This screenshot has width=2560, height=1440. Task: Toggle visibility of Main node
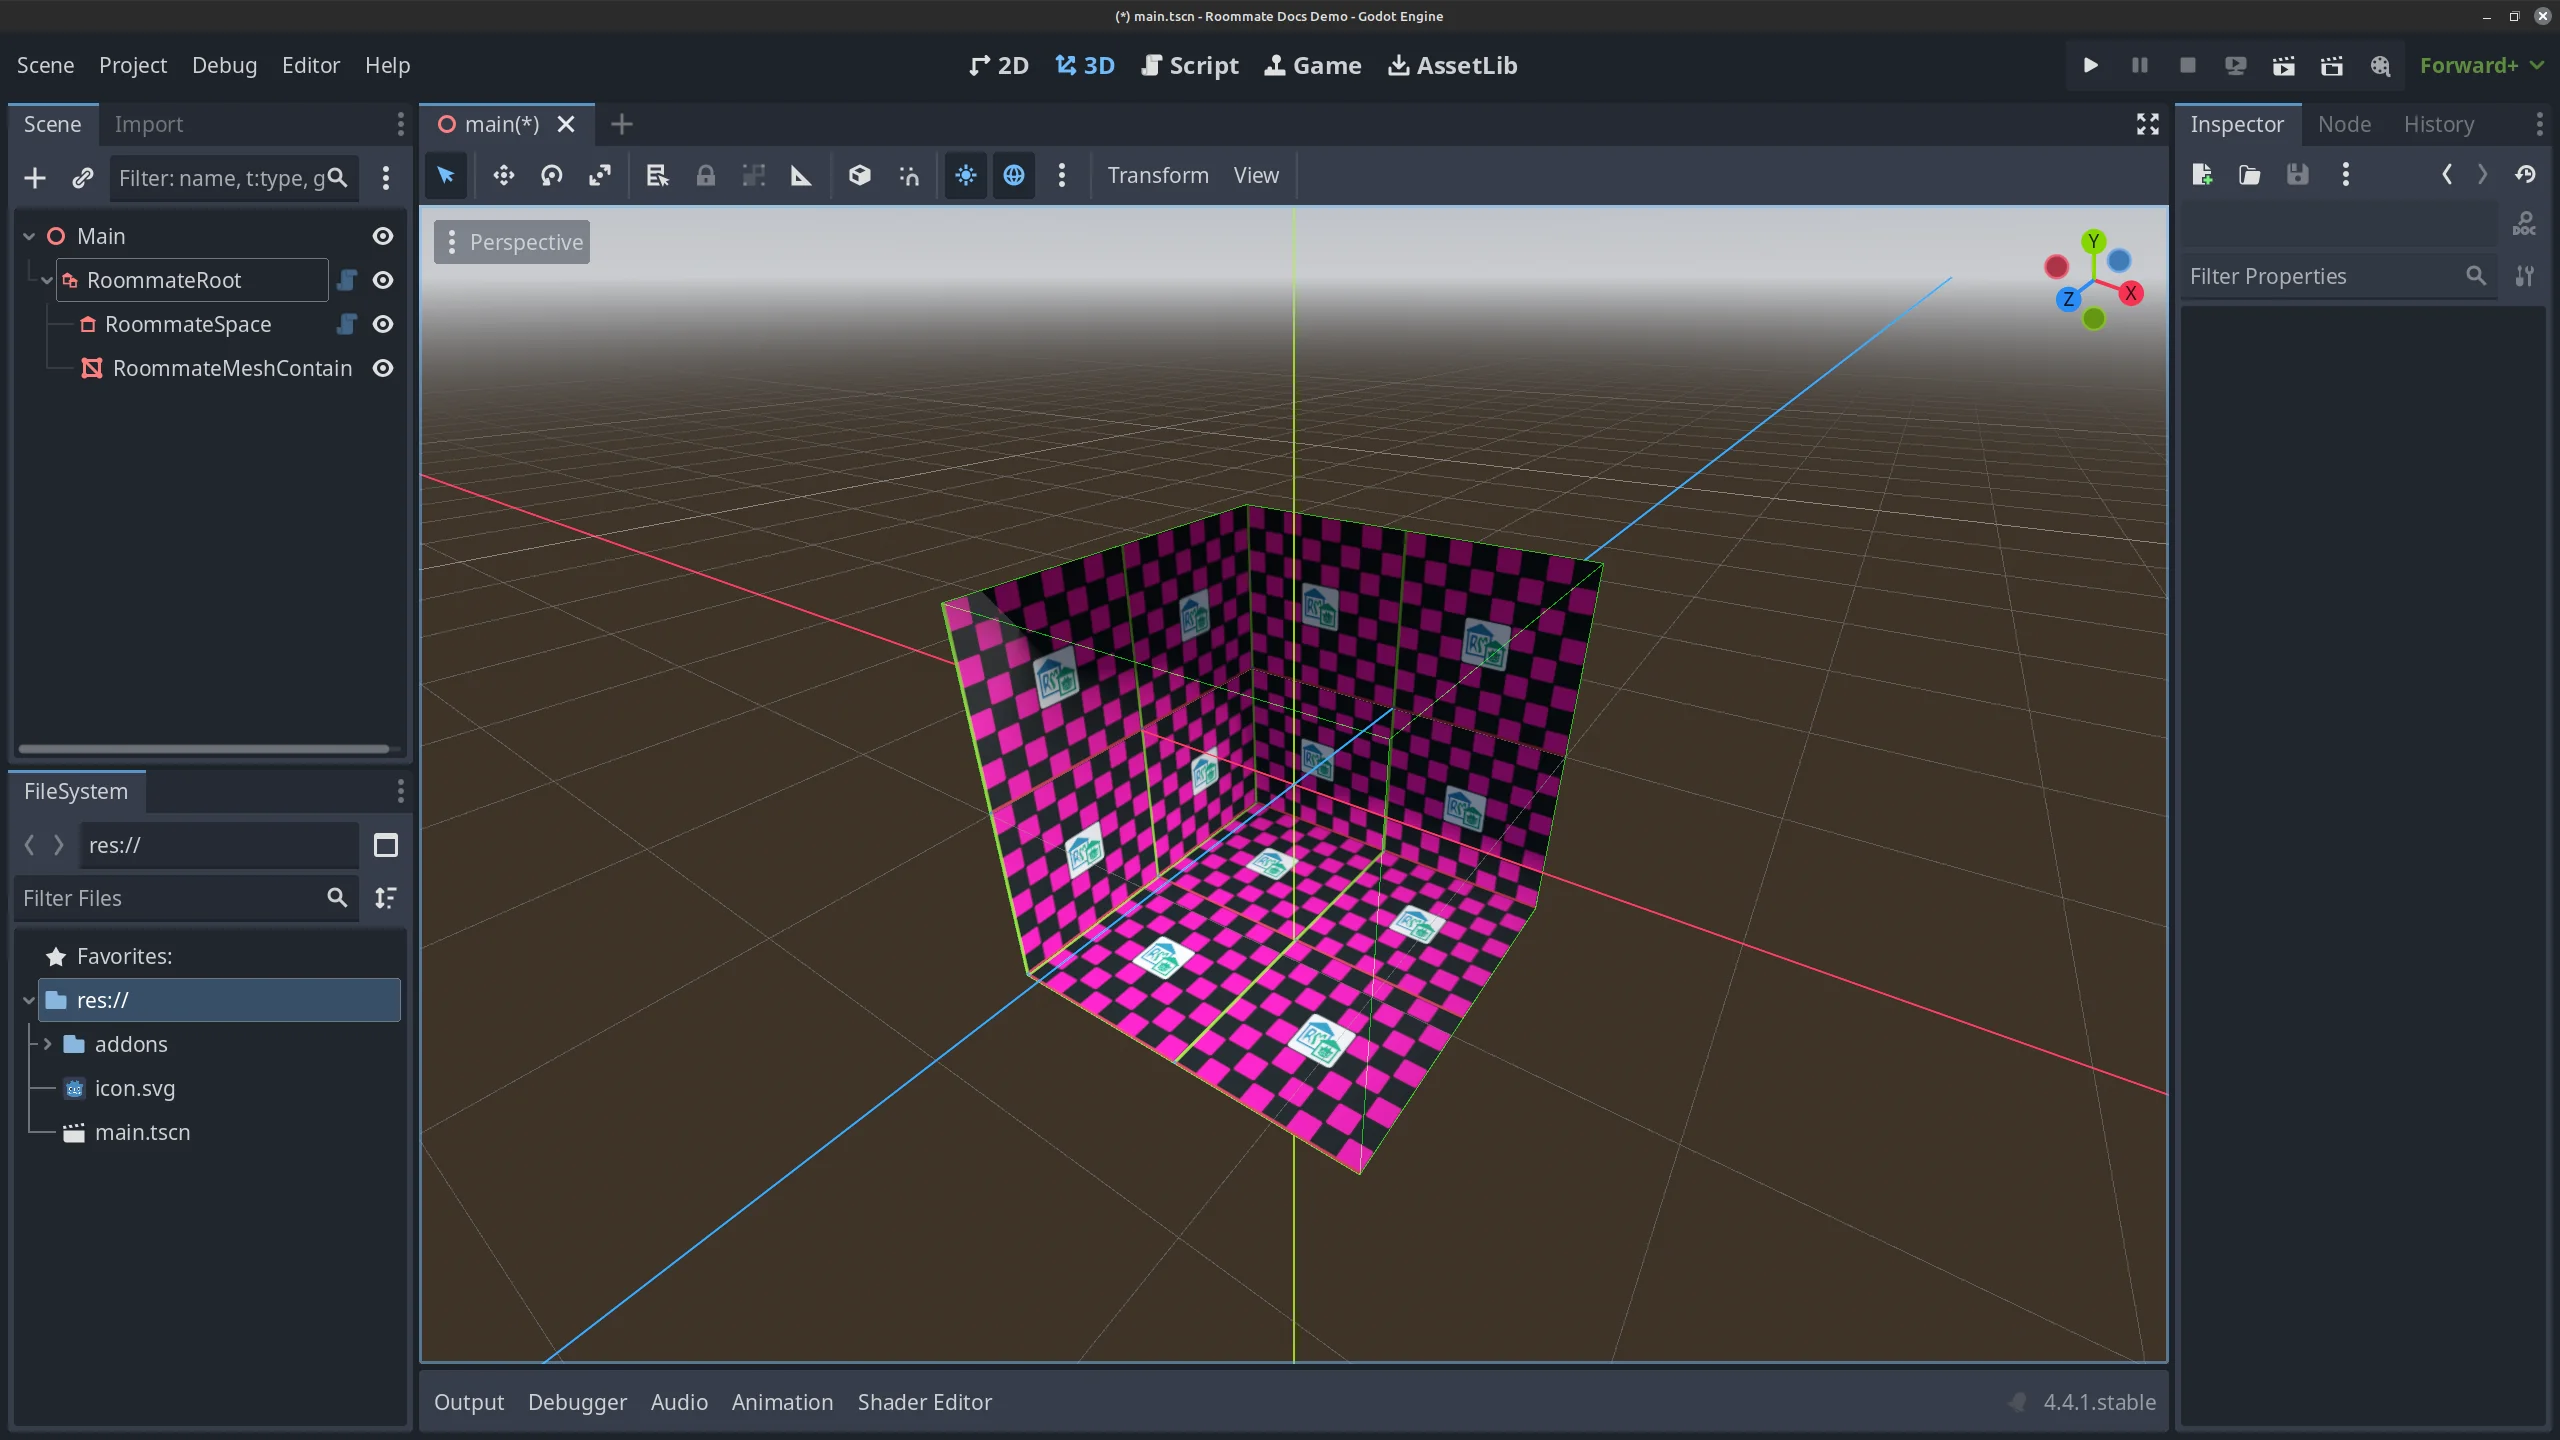coord(383,236)
